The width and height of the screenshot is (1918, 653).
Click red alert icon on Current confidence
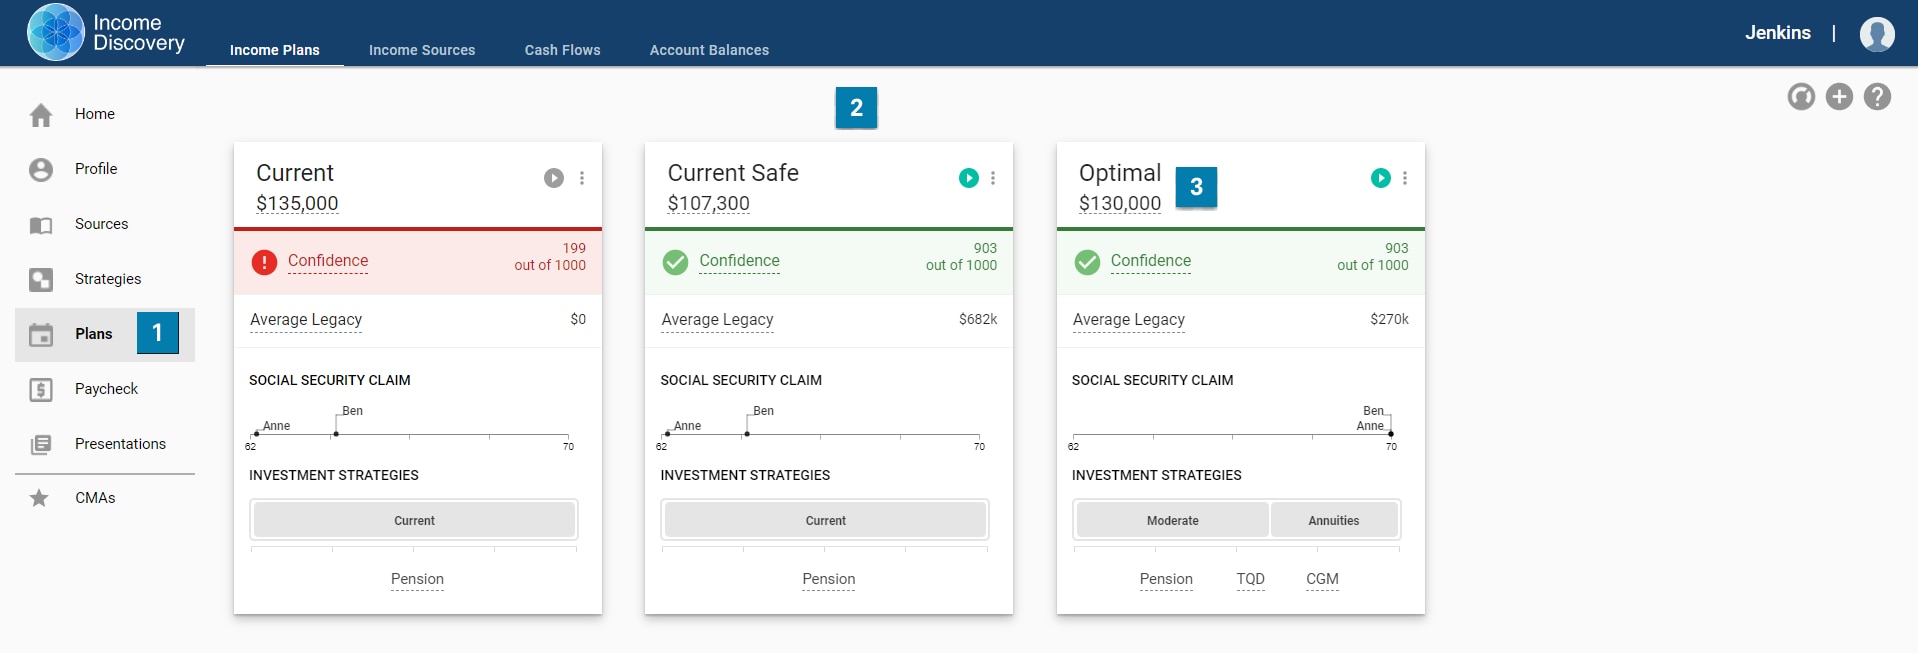pyautogui.click(x=264, y=262)
